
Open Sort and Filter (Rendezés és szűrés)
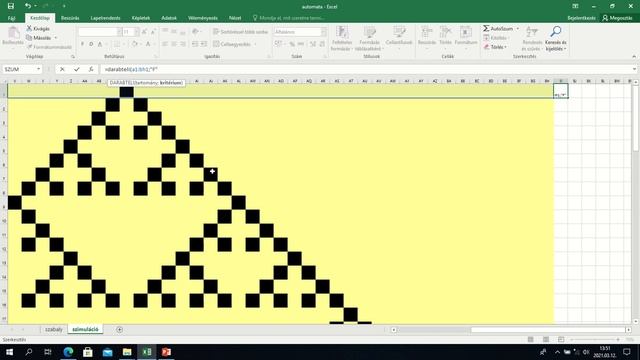click(x=532, y=38)
